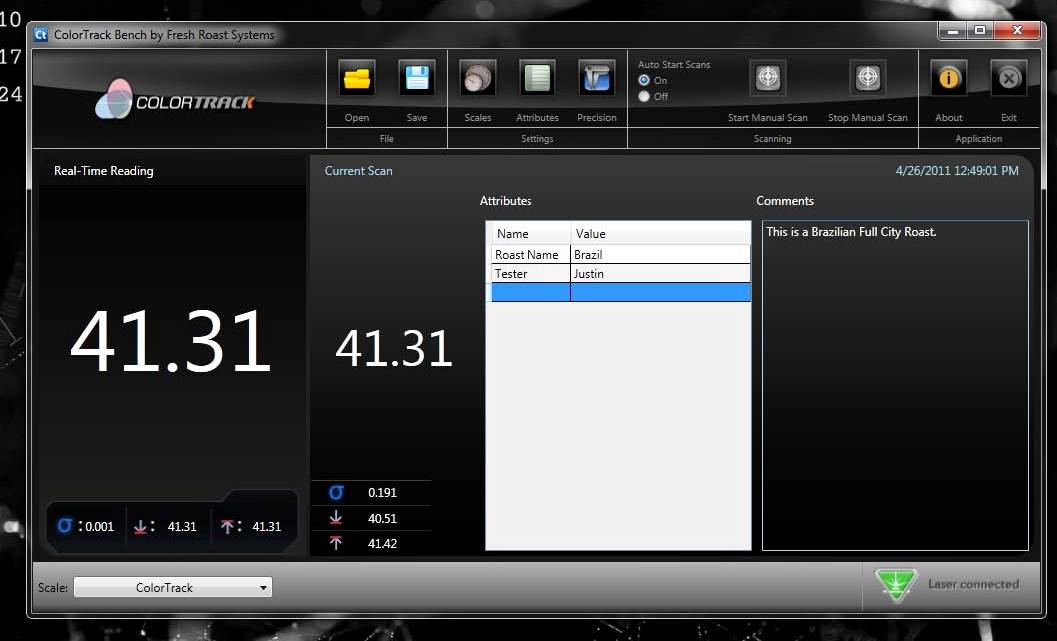Click the Value column header

[x=661, y=233]
